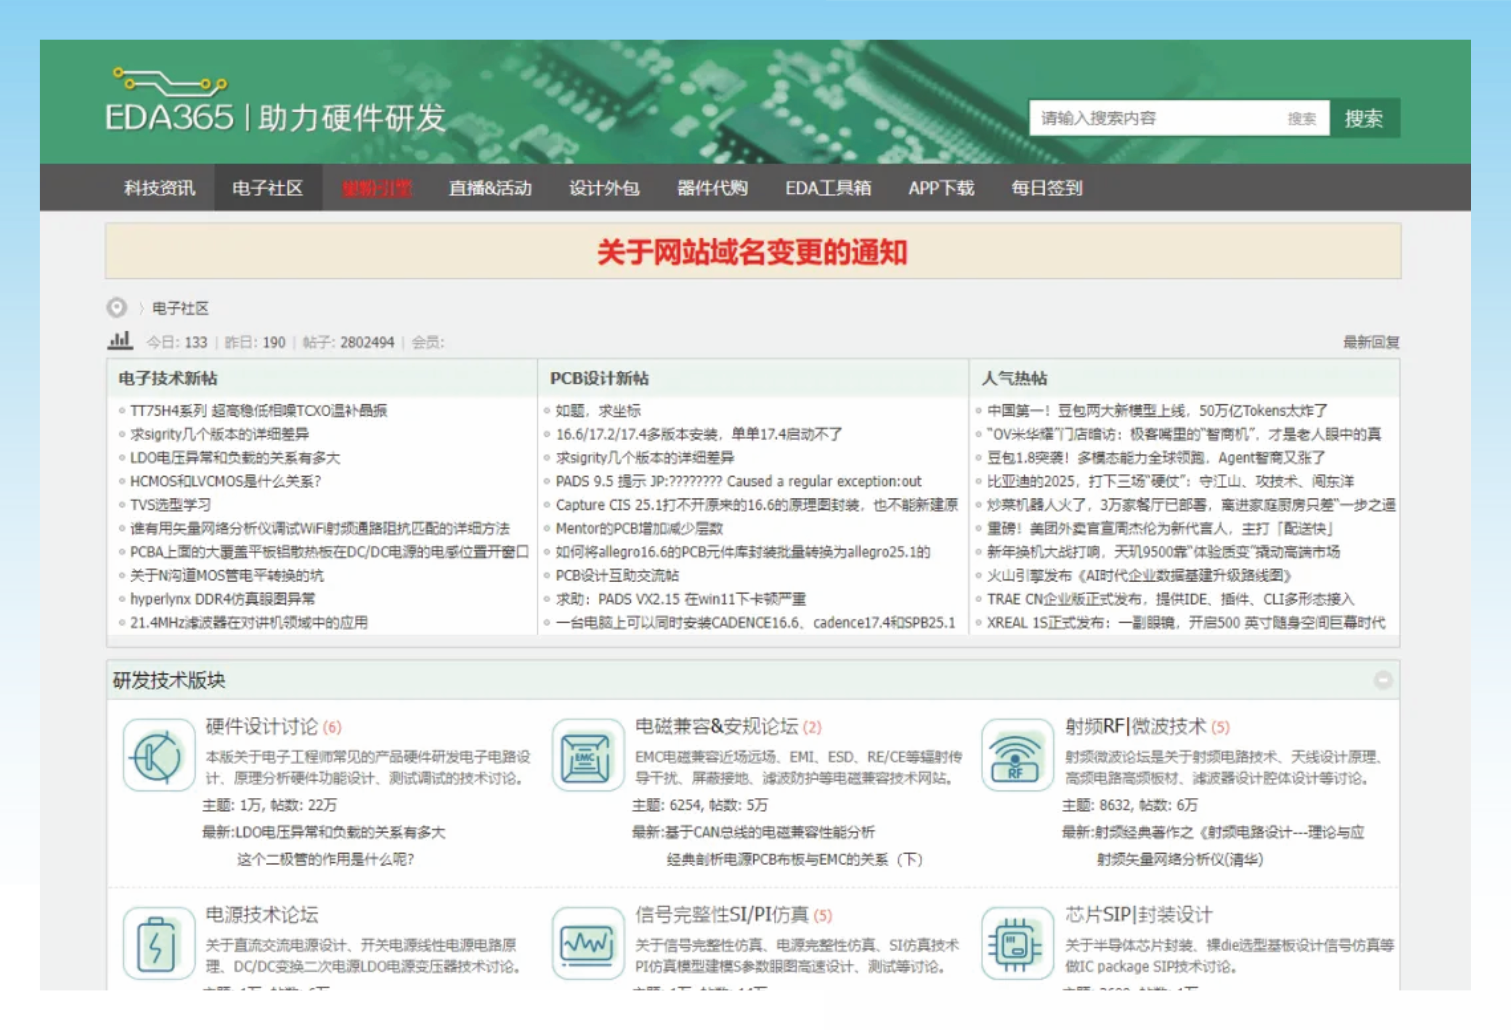Go to APP下载 in navigation bar
Screen dimensions: 1511x1030
tap(940, 188)
